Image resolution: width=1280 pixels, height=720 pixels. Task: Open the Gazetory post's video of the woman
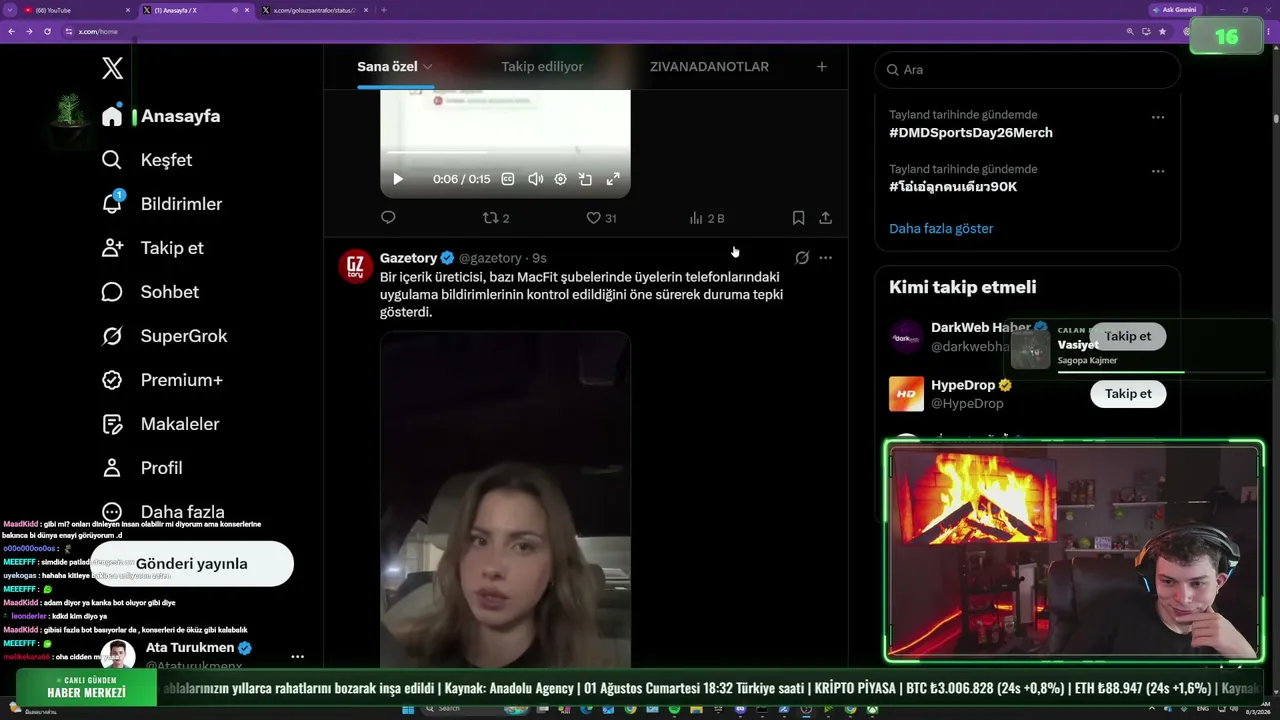(x=505, y=500)
